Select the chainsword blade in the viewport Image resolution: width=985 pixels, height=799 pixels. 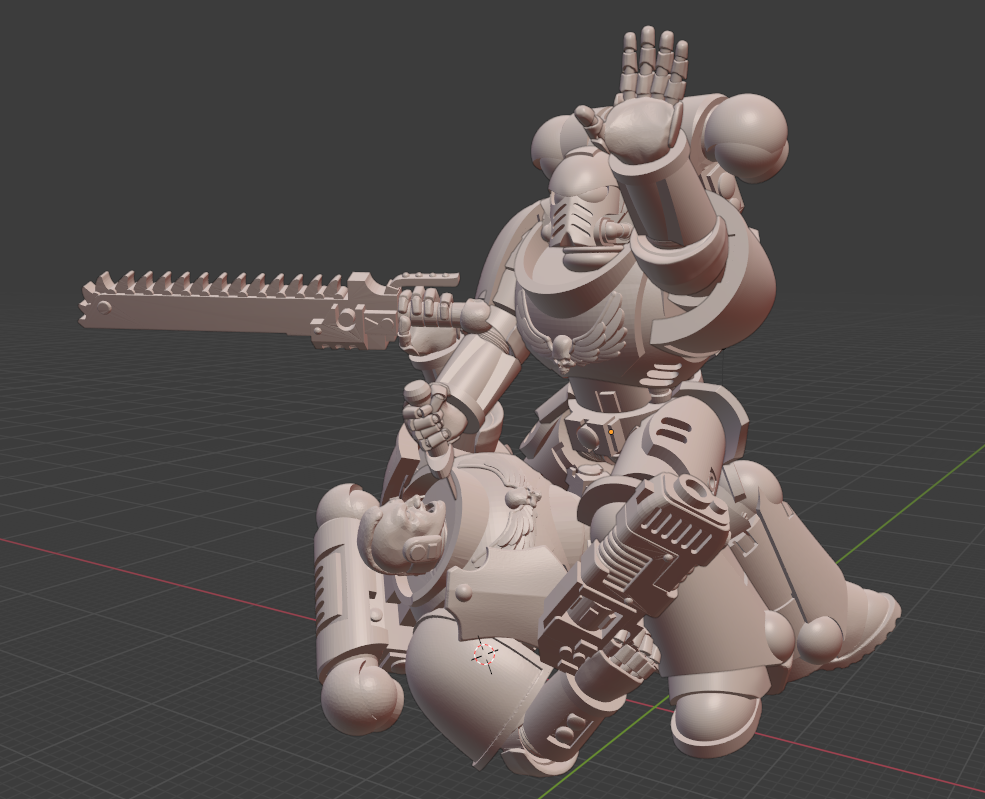(x=214, y=303)
